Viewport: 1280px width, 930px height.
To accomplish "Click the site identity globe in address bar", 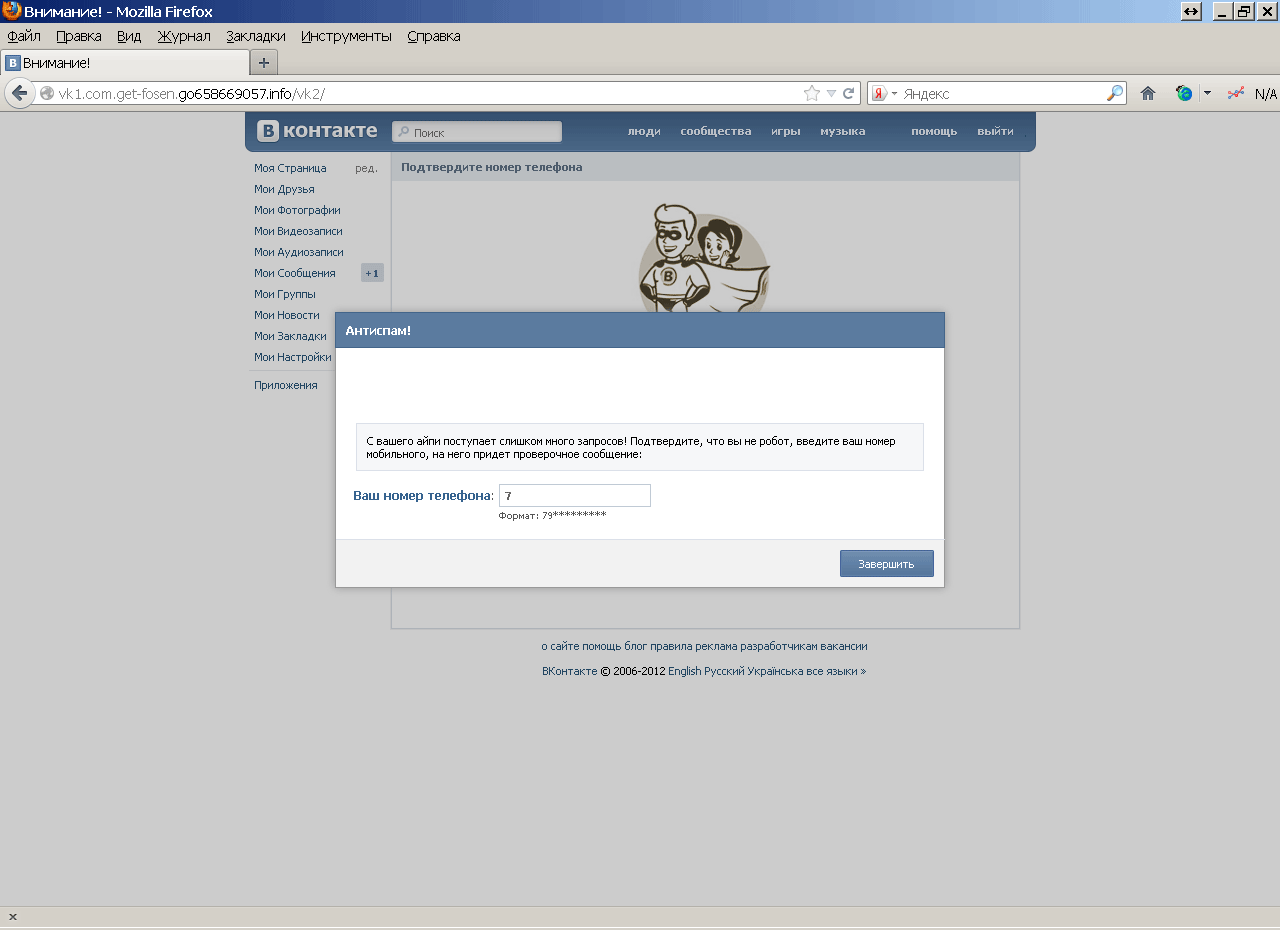I will click(x=47, y=93).
